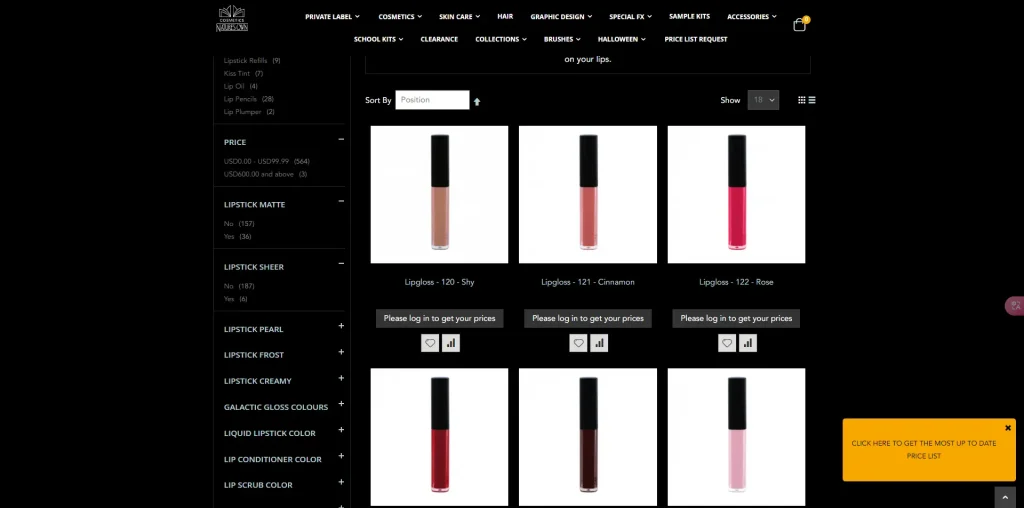Add Lipgloss 121 Cinnamon to wishlist
The height and width of the screenshot is (508, 1024).
pos(578,343)
